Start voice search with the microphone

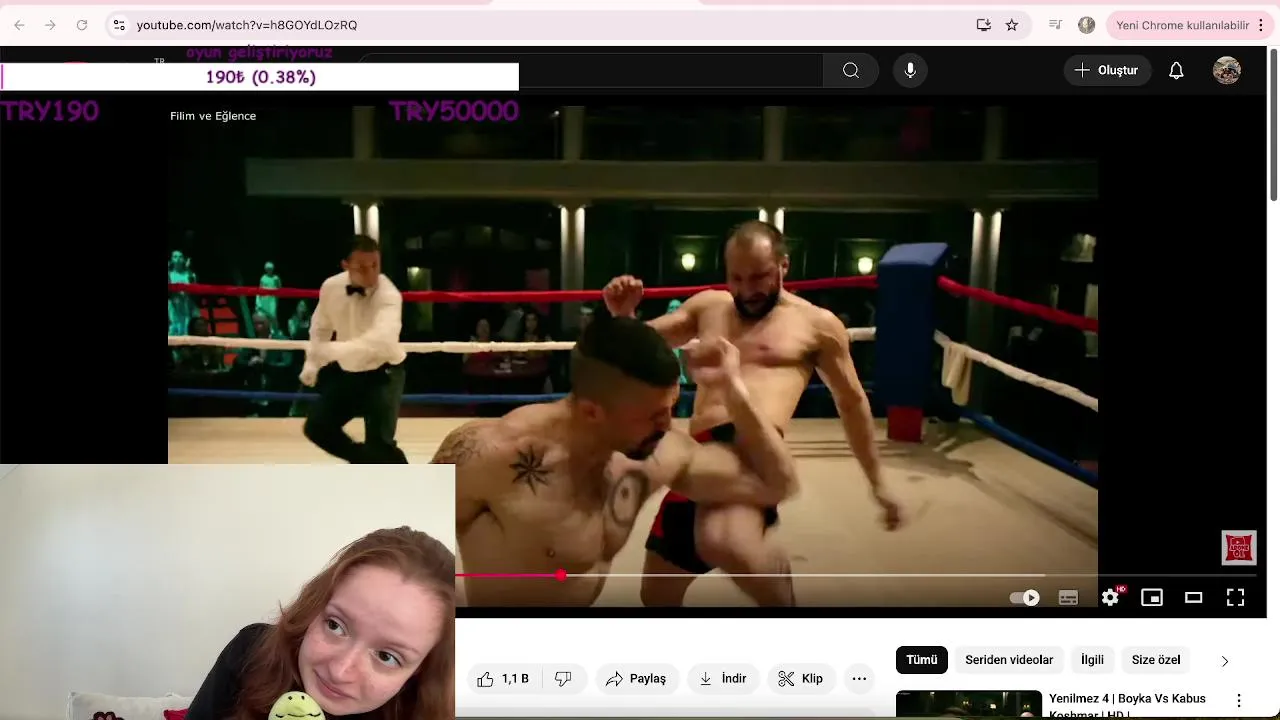click(910, 70)
